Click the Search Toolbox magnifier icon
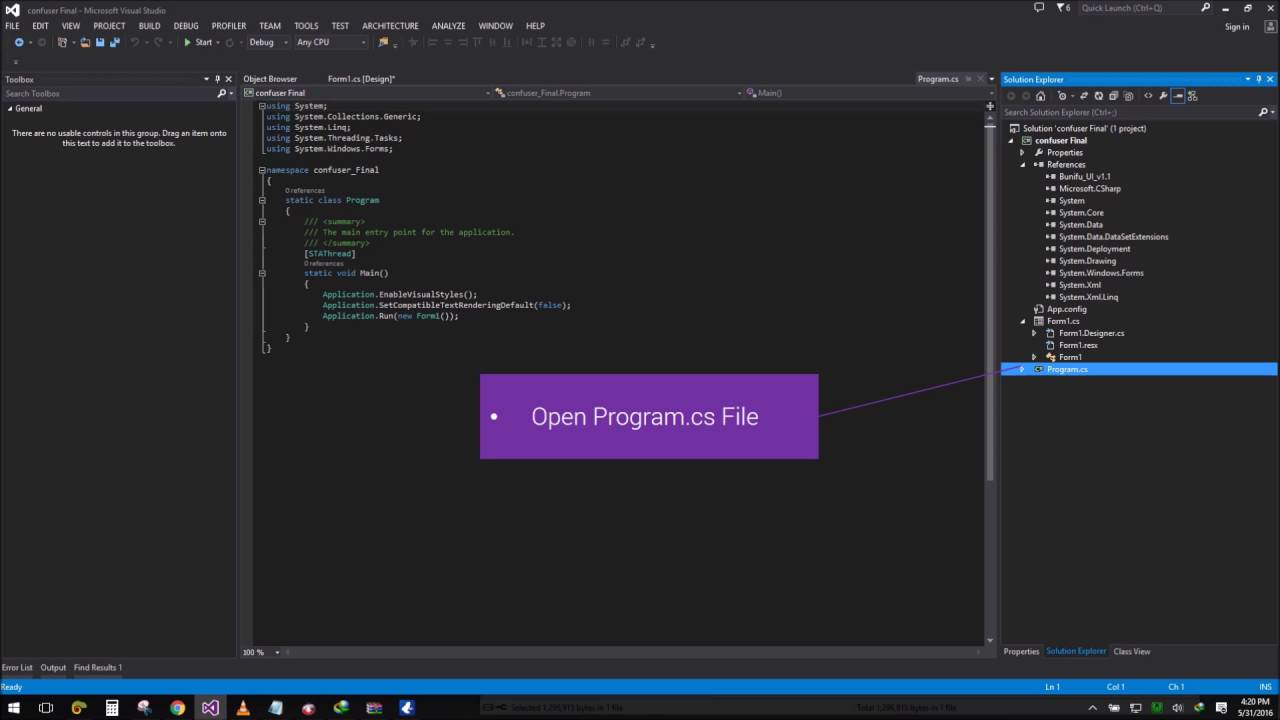The image size is (1280, 720). [x=222, y=93]
